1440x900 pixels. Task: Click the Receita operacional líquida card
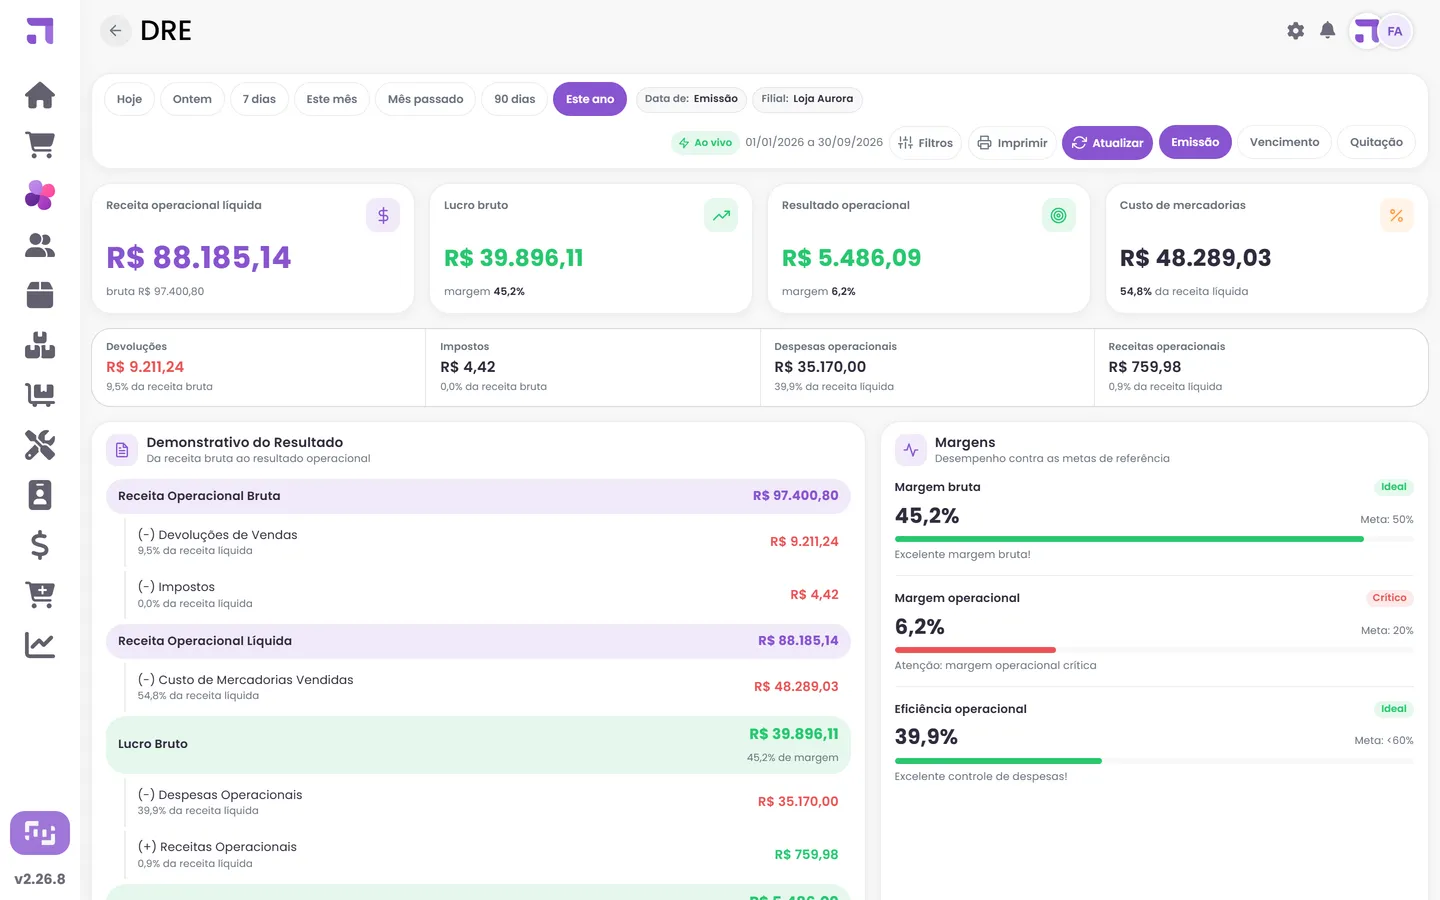[x=253, y=248]
